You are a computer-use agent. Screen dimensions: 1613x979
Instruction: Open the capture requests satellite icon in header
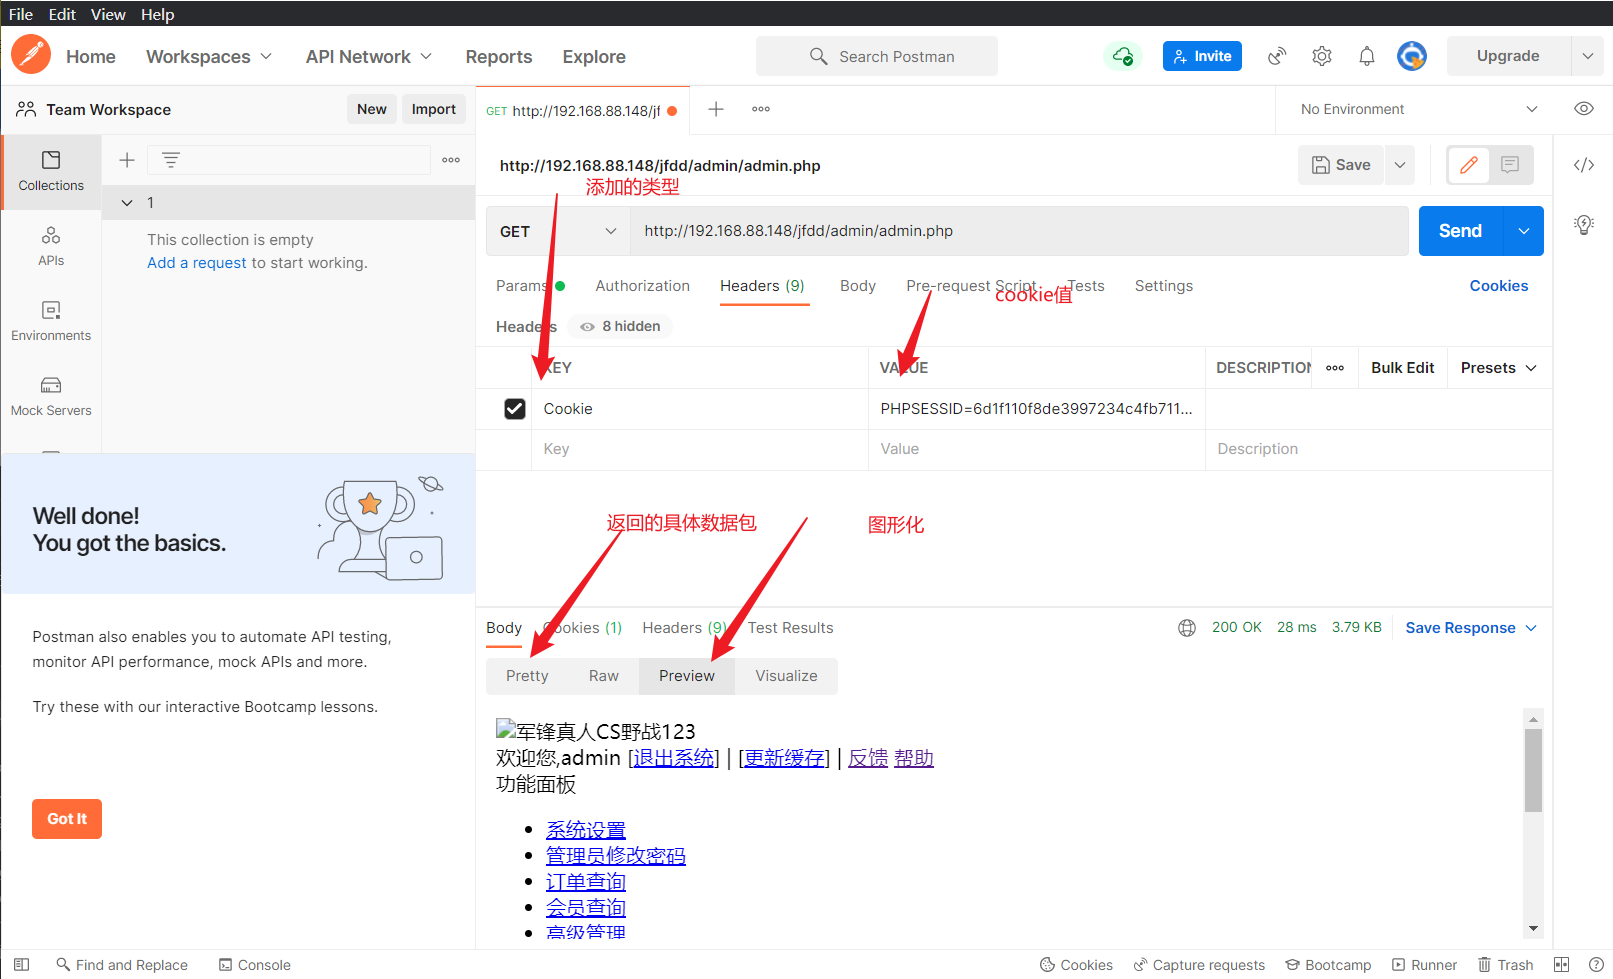[1277, 56]
